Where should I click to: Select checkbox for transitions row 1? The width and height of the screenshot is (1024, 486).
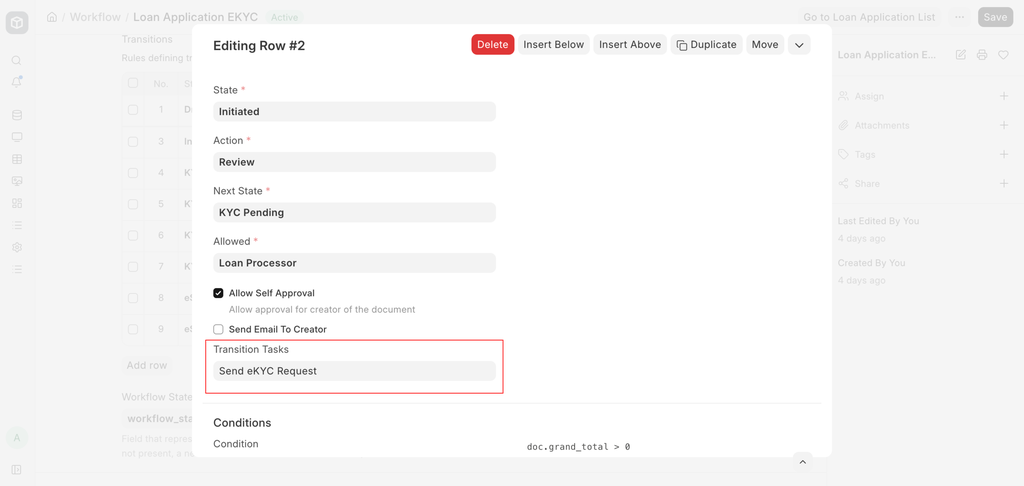[x=133, y=110]
